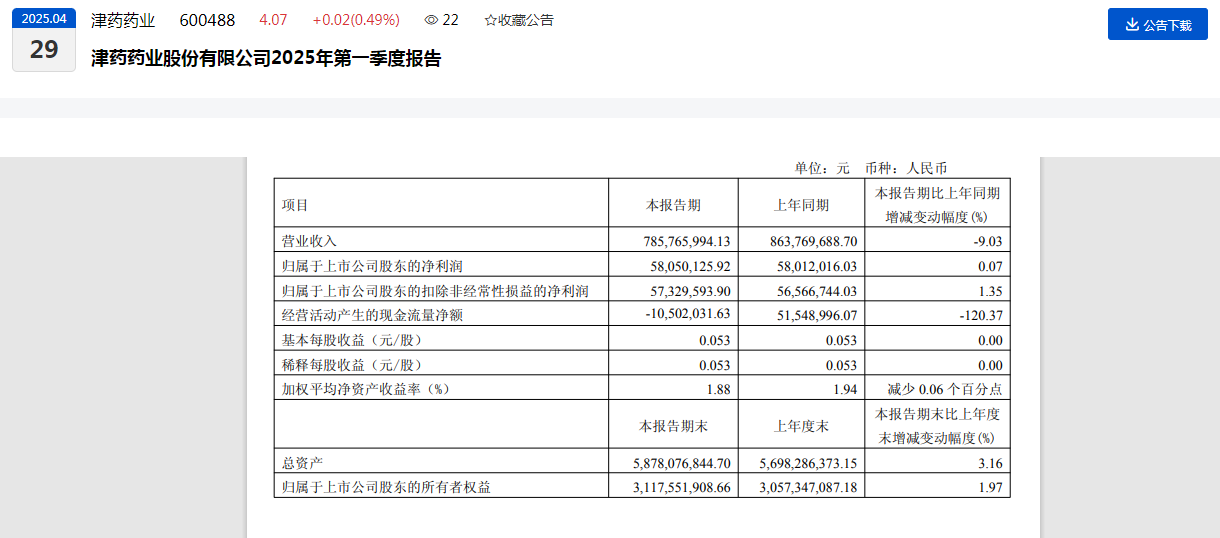Click the eye view-count icon
The image size is (1220, 538).
(x=431, y=20)
